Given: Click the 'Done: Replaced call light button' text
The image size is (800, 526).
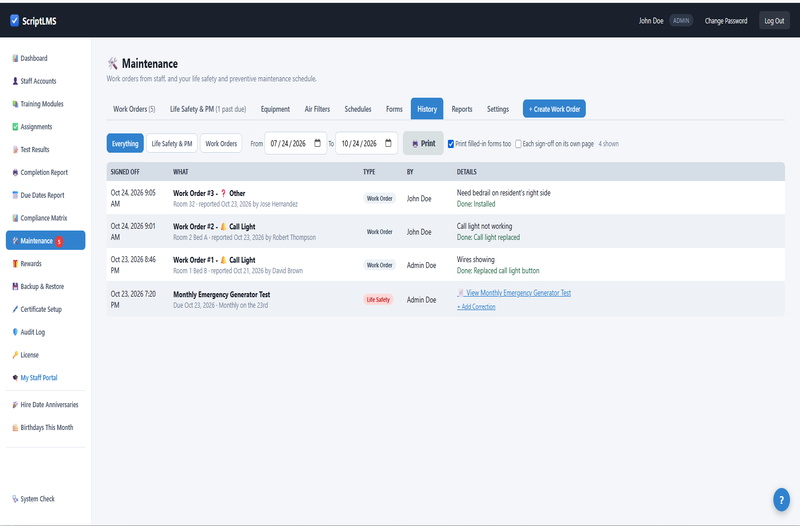Looking at the screenshot, I should click(x=498, y=271).
